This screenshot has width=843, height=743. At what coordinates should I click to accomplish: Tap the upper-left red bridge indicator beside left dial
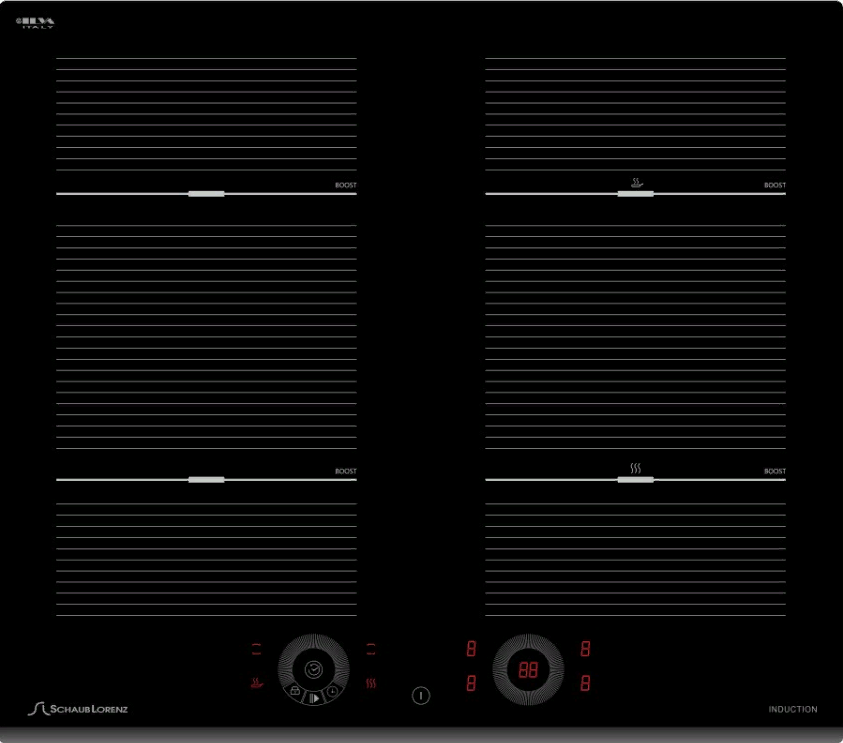pyautogui.click(x=257, y=649)
